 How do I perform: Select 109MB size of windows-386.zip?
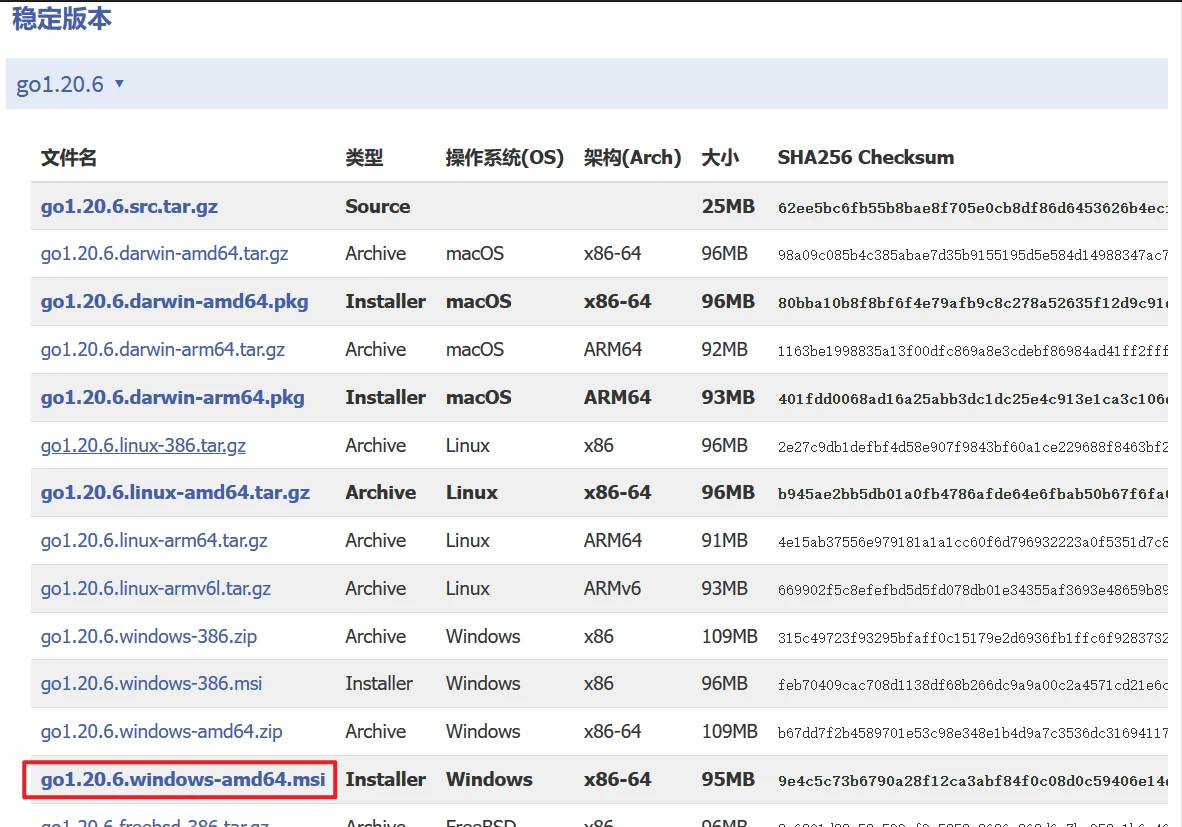(730, 636)
